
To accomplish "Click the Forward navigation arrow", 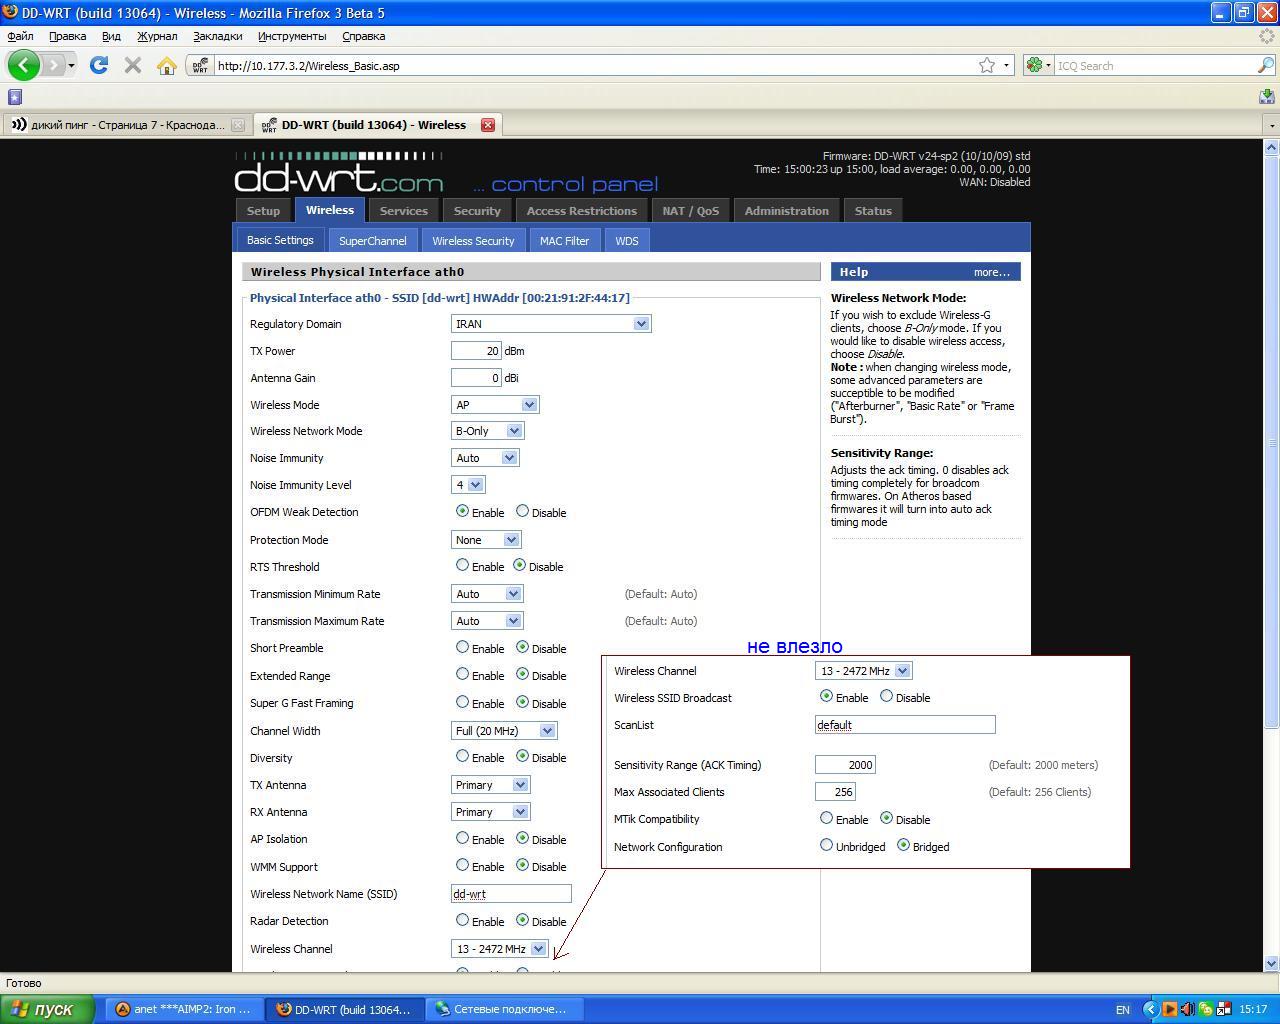I will pyautogui.click(x=53, y=65).
